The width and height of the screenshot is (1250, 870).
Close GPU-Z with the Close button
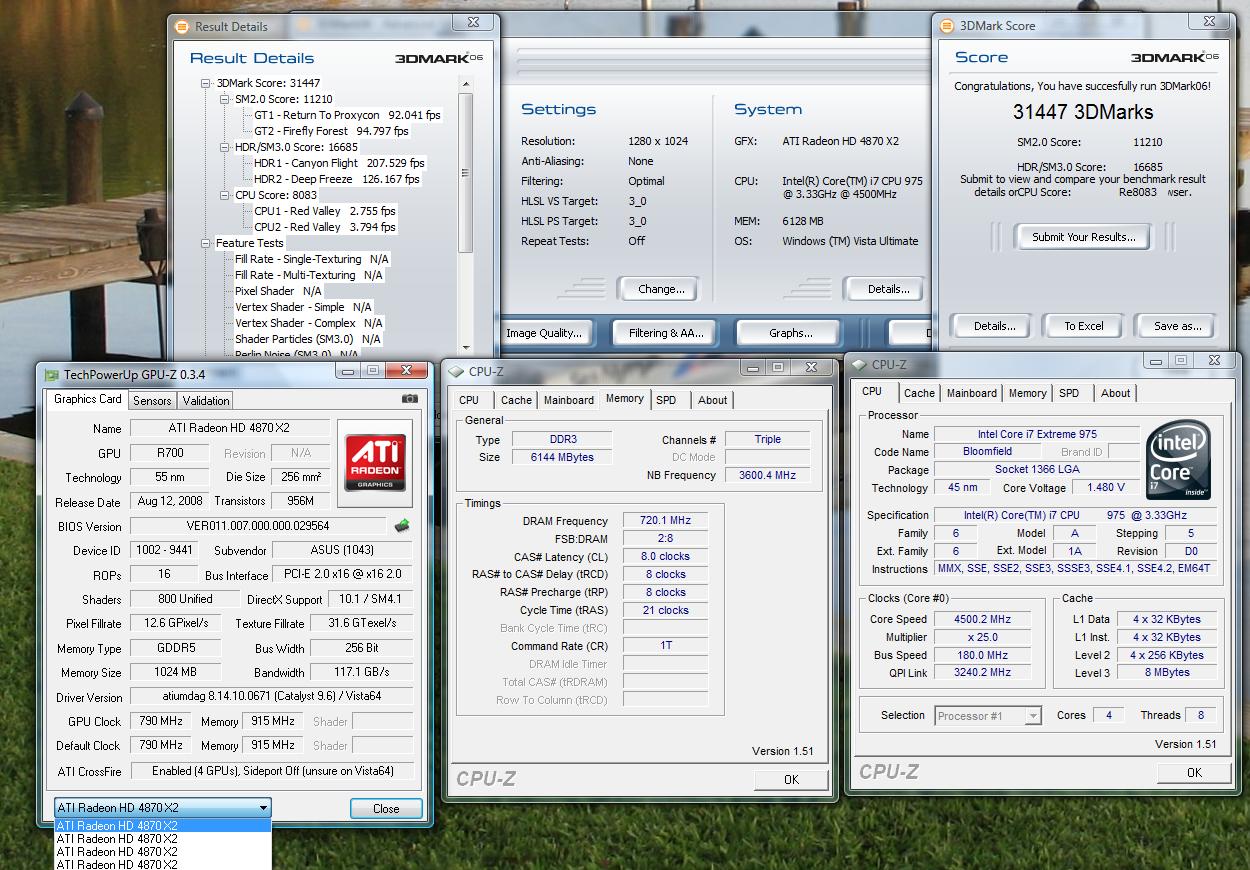coord(386,808)
